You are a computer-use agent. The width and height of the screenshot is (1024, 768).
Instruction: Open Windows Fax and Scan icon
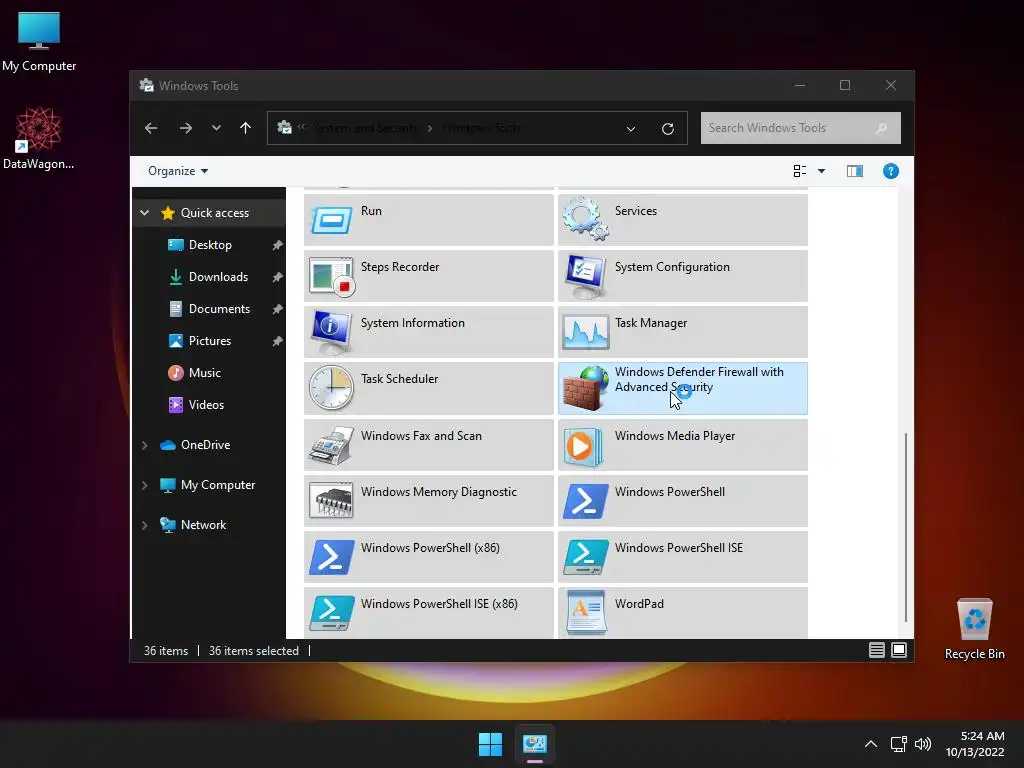click(x=332, y=445)
